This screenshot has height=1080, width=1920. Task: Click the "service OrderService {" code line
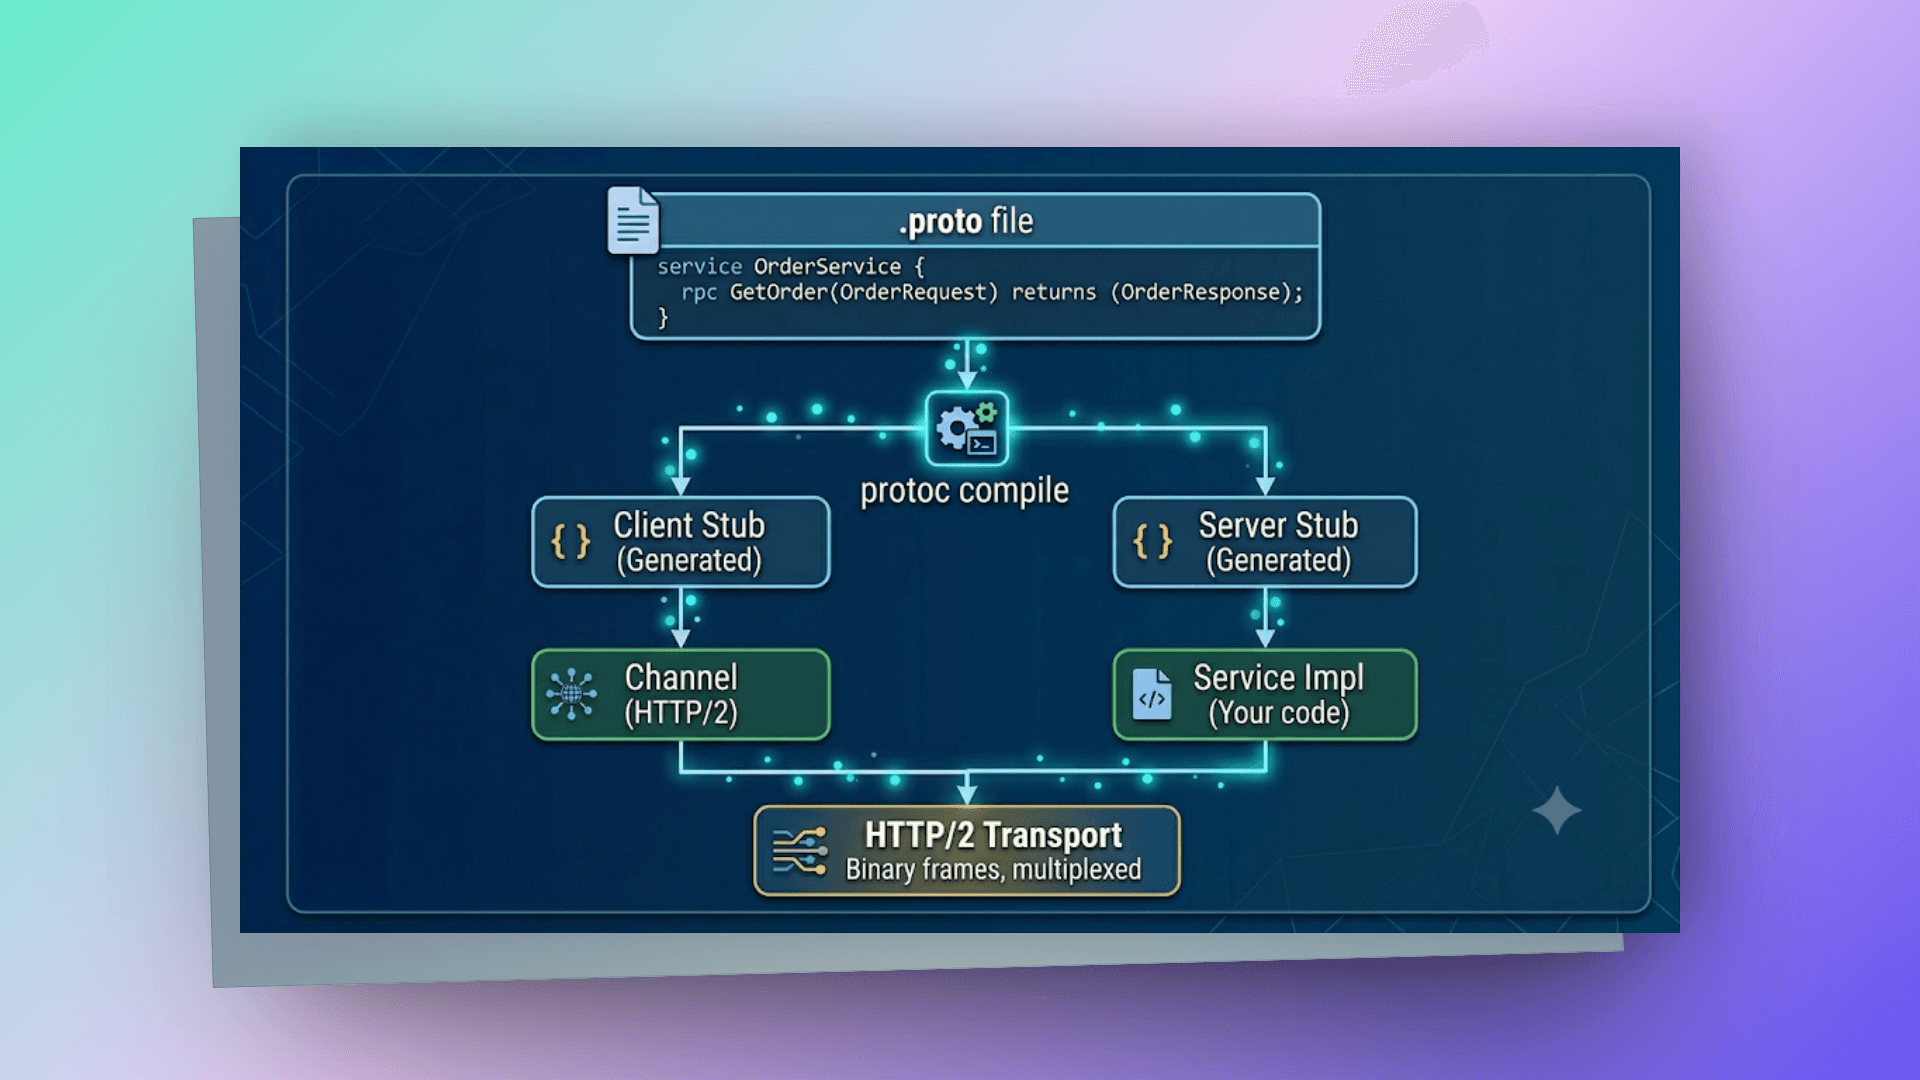pos(791,267)
